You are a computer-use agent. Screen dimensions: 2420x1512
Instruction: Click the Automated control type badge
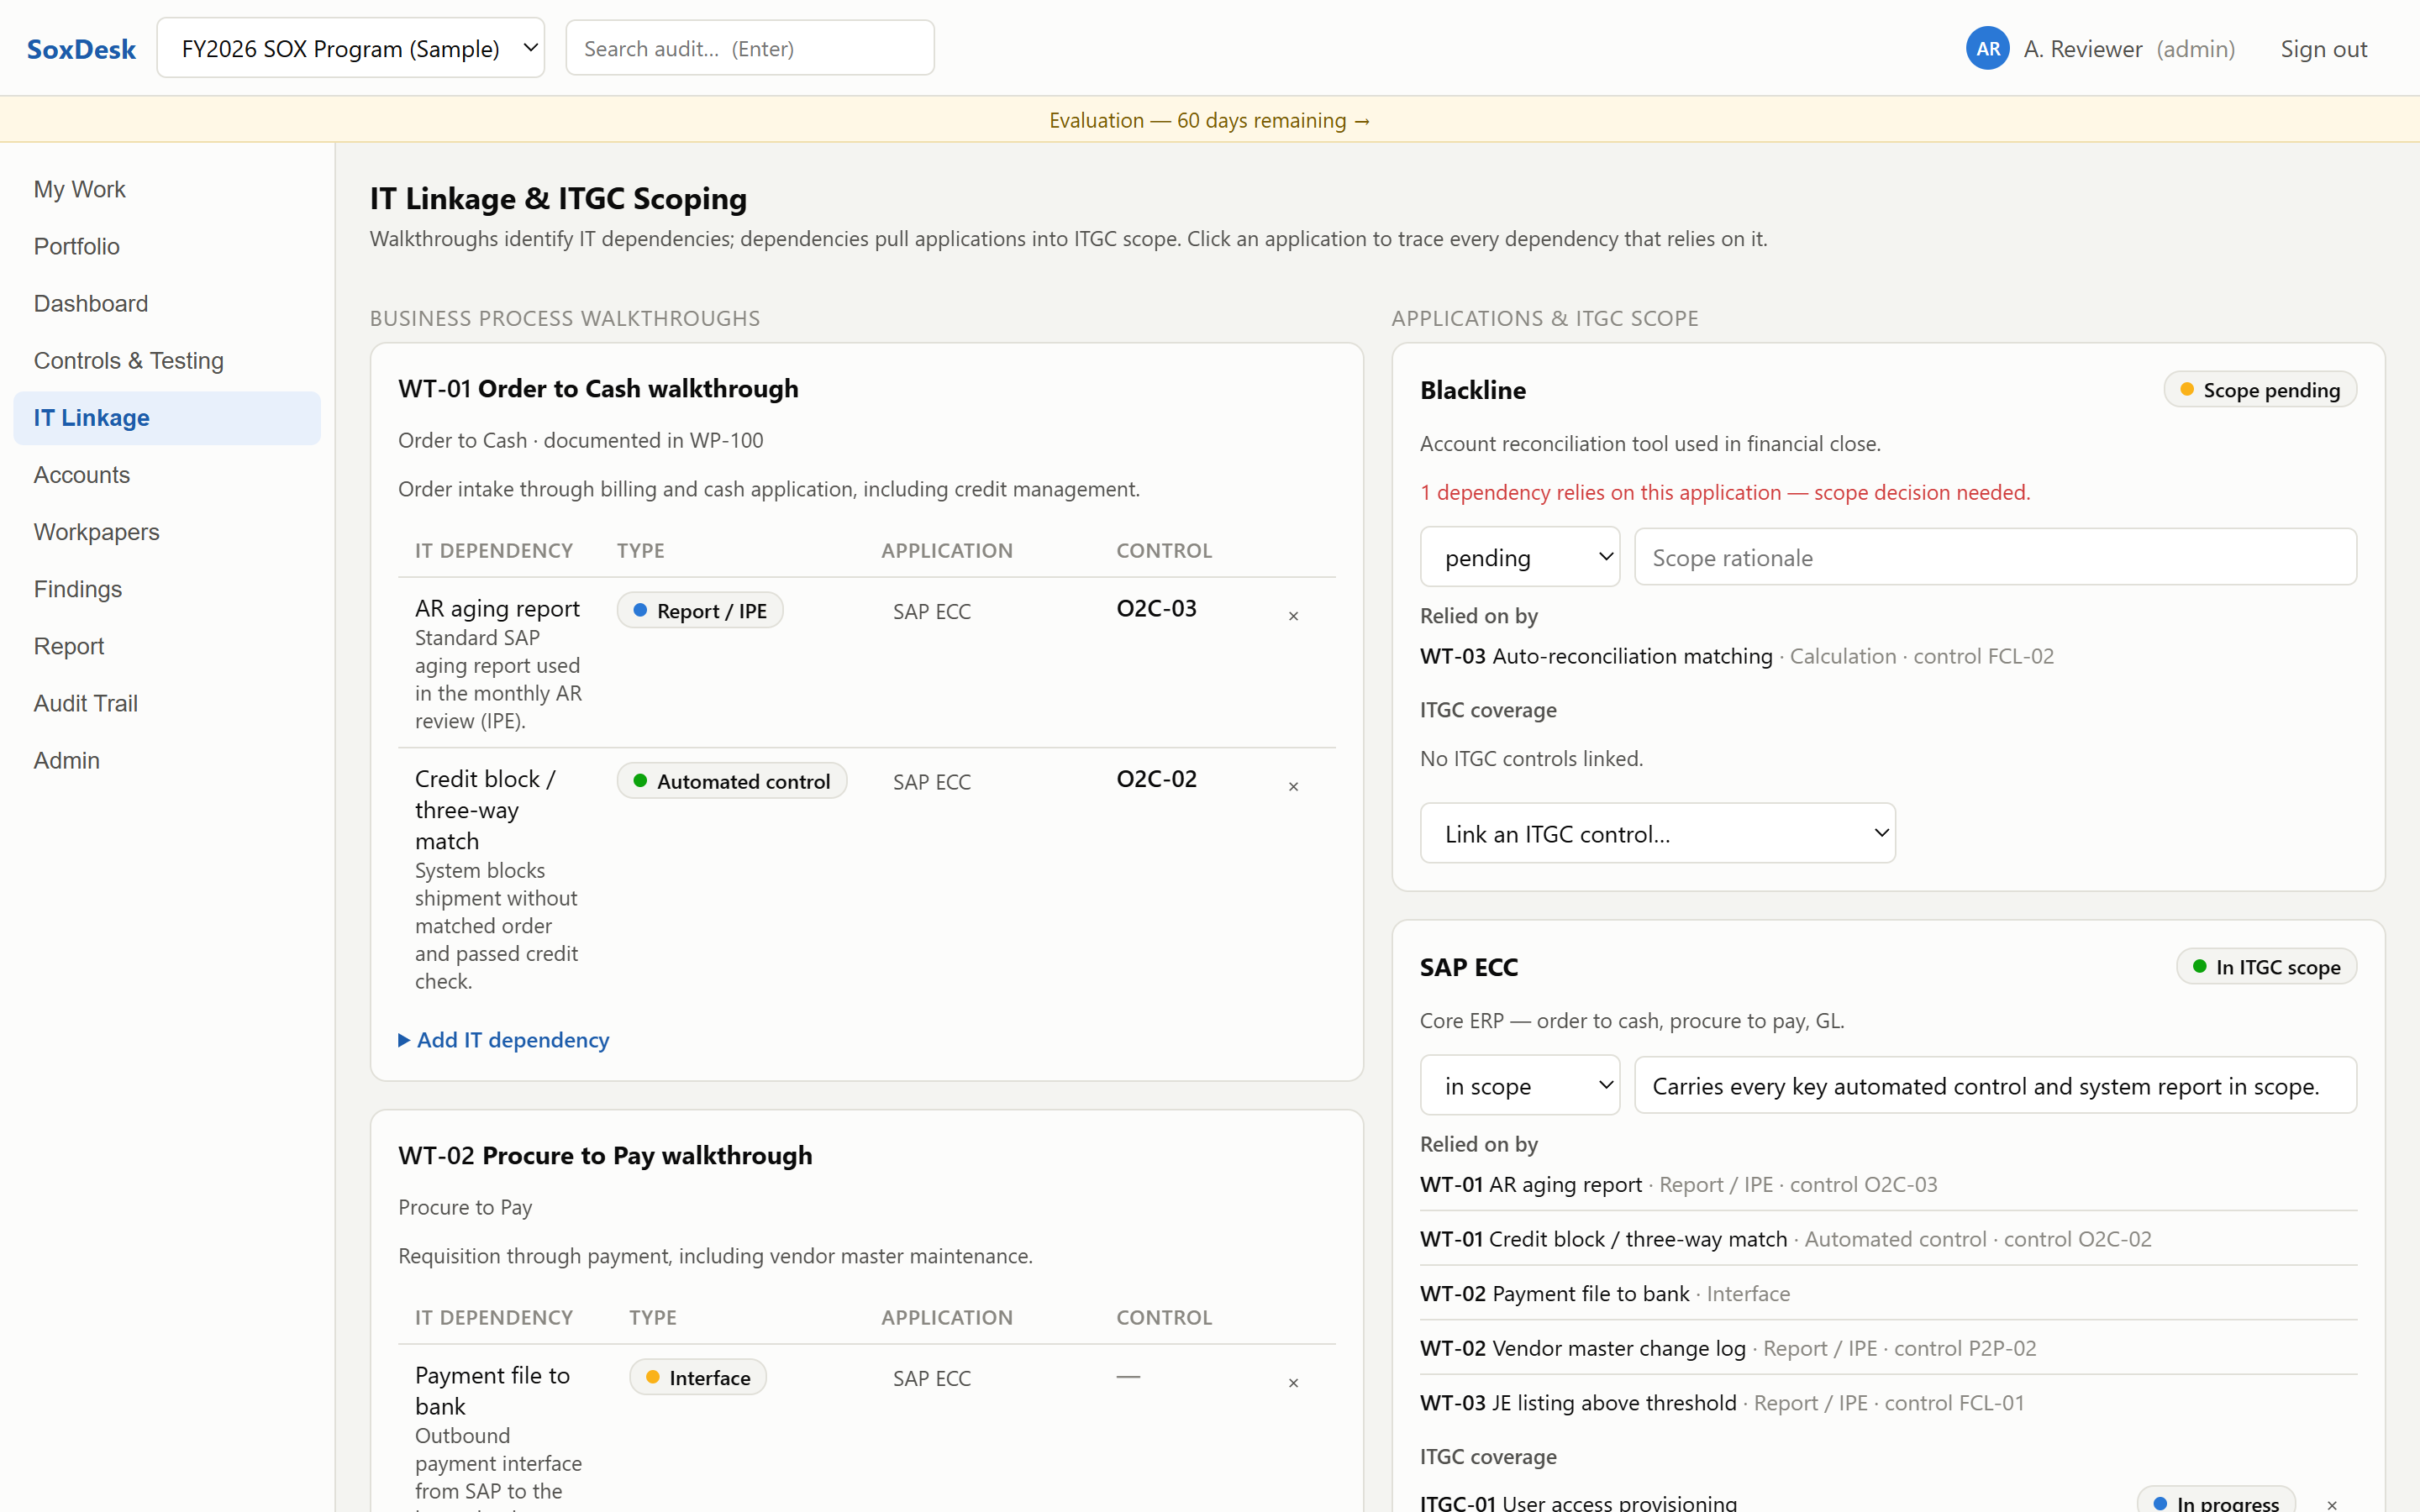(732, 781)
